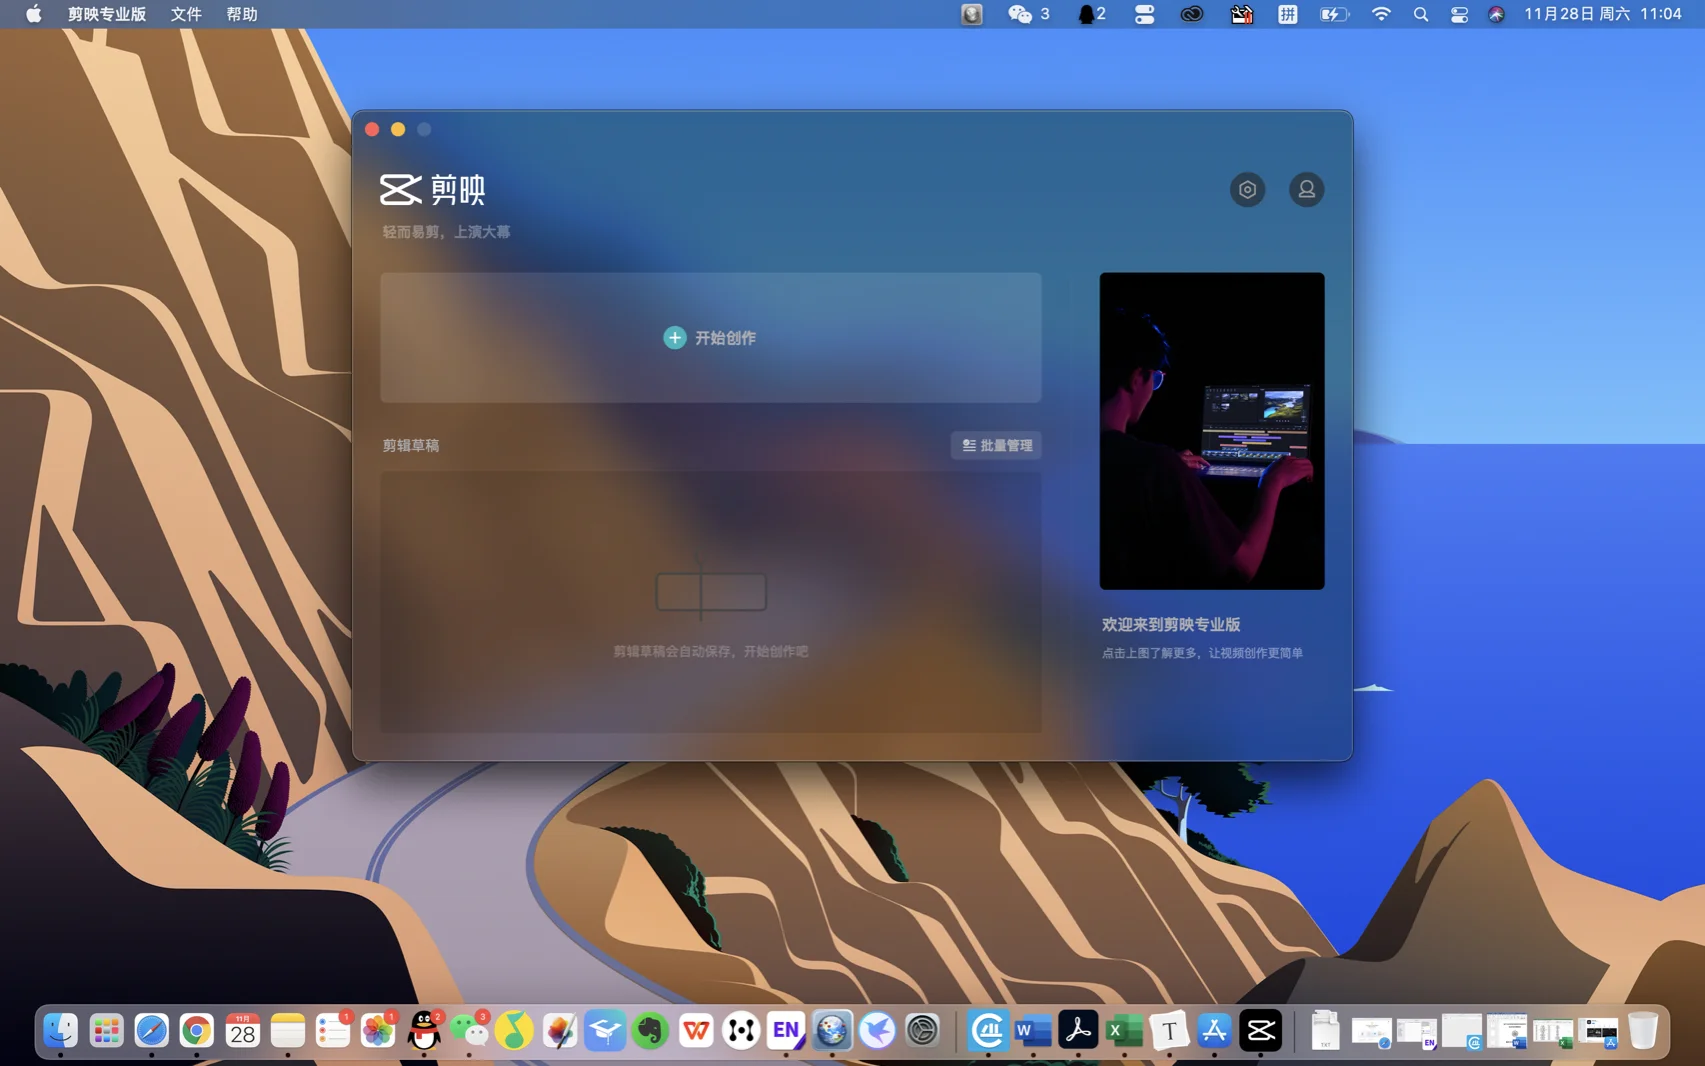Launch Siri from menu bar
1705x1066 pixels.
click(1496, 14)
